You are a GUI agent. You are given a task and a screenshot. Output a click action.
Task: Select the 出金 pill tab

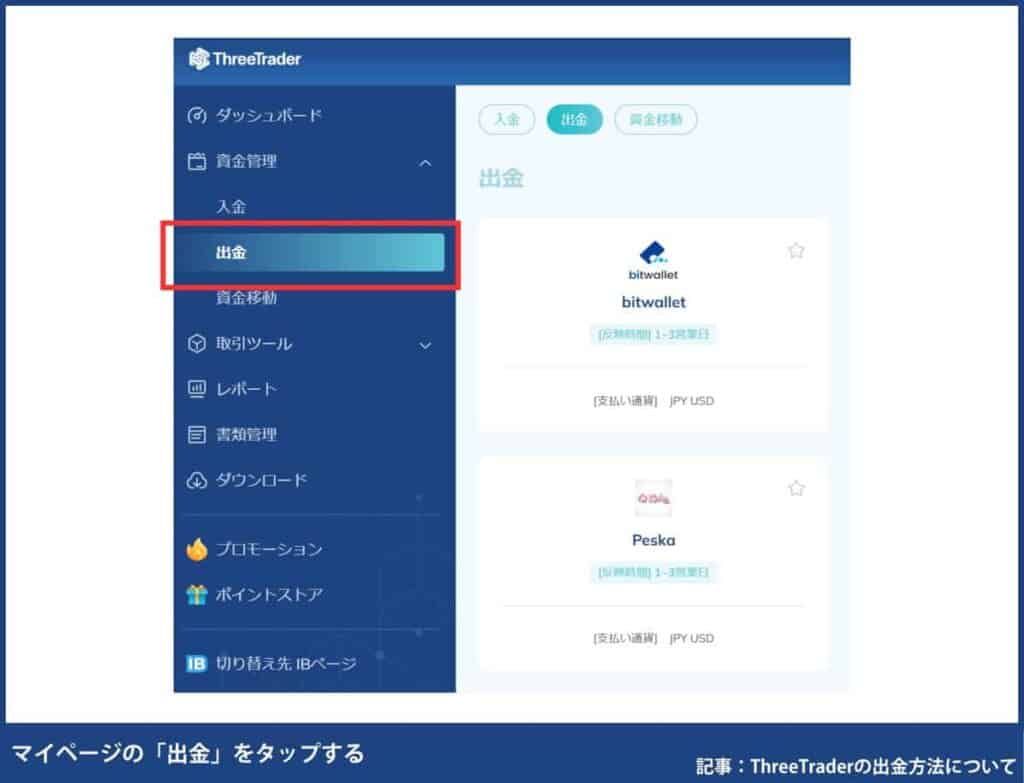[574, 120]
